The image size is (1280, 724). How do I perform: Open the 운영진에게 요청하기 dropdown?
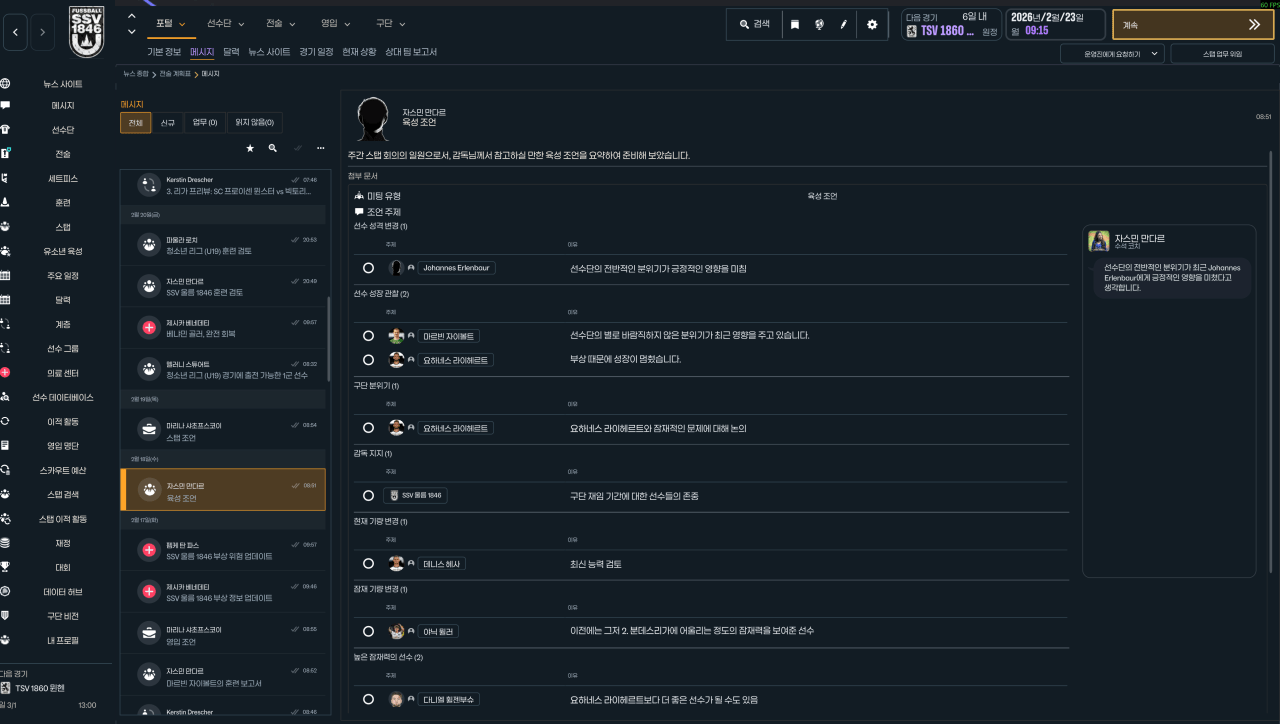click(x=1112, y=54)
